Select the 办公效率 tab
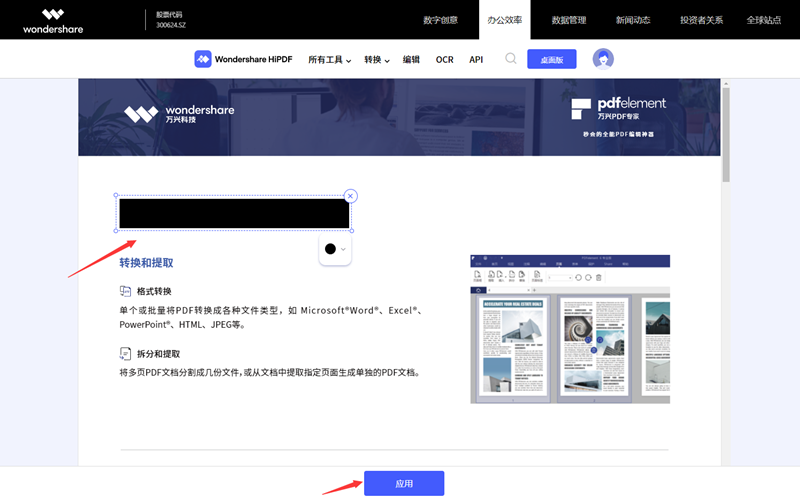 [x=505, y=20]
